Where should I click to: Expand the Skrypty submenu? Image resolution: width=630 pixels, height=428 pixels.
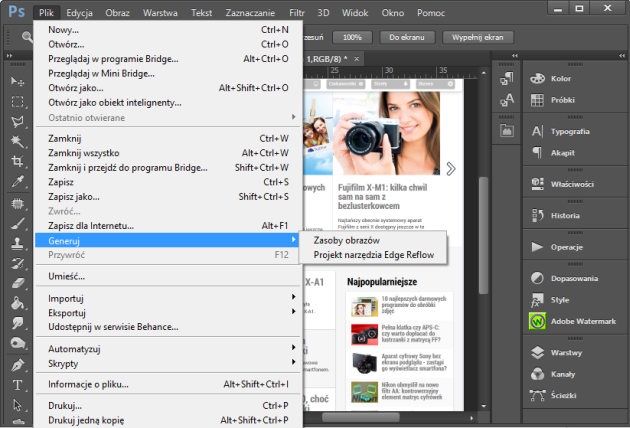point(168,363)
